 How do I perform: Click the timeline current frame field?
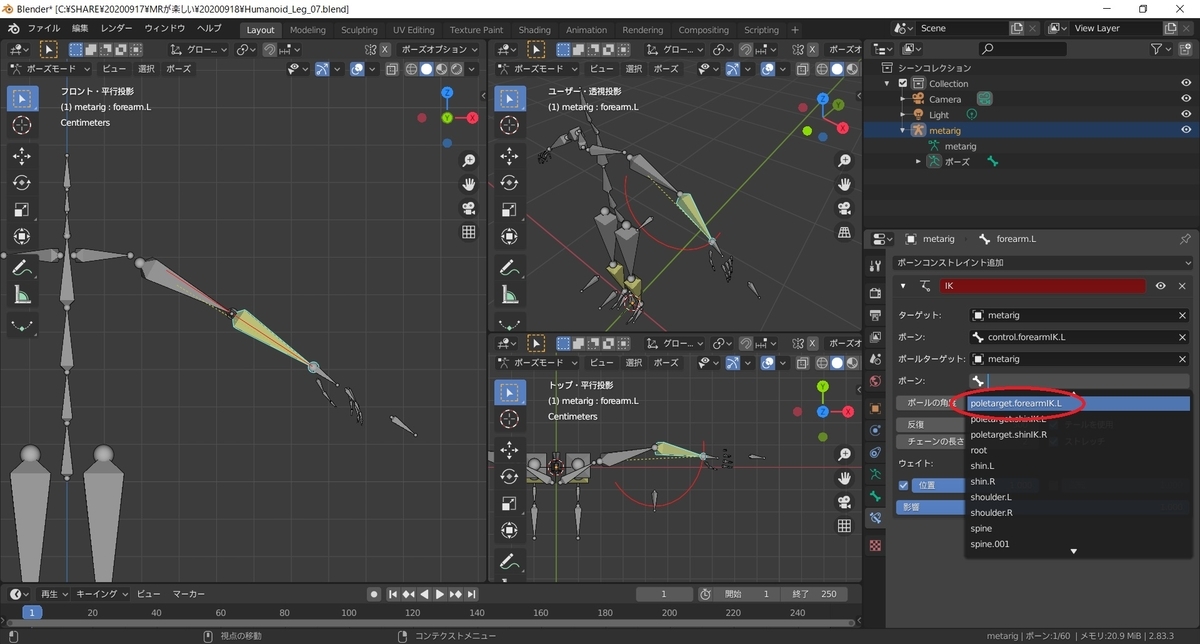pyautogui.click(x=662, y=594)
